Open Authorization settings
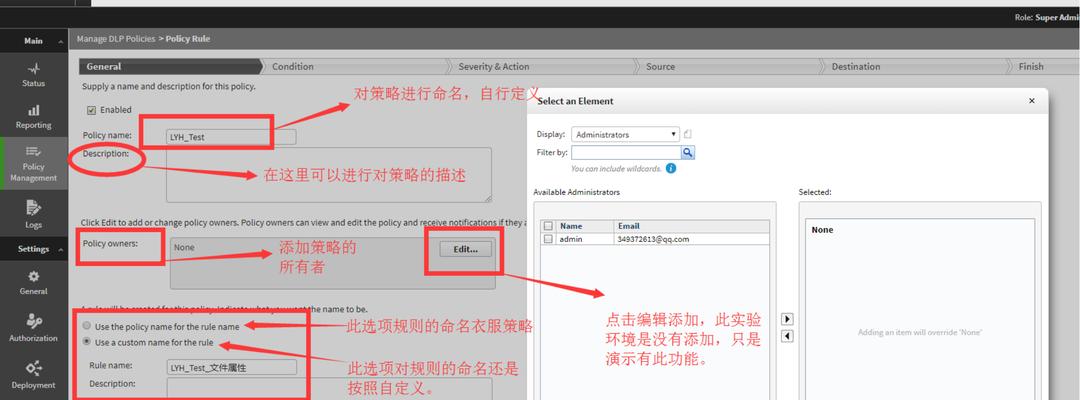 (33, 328)
